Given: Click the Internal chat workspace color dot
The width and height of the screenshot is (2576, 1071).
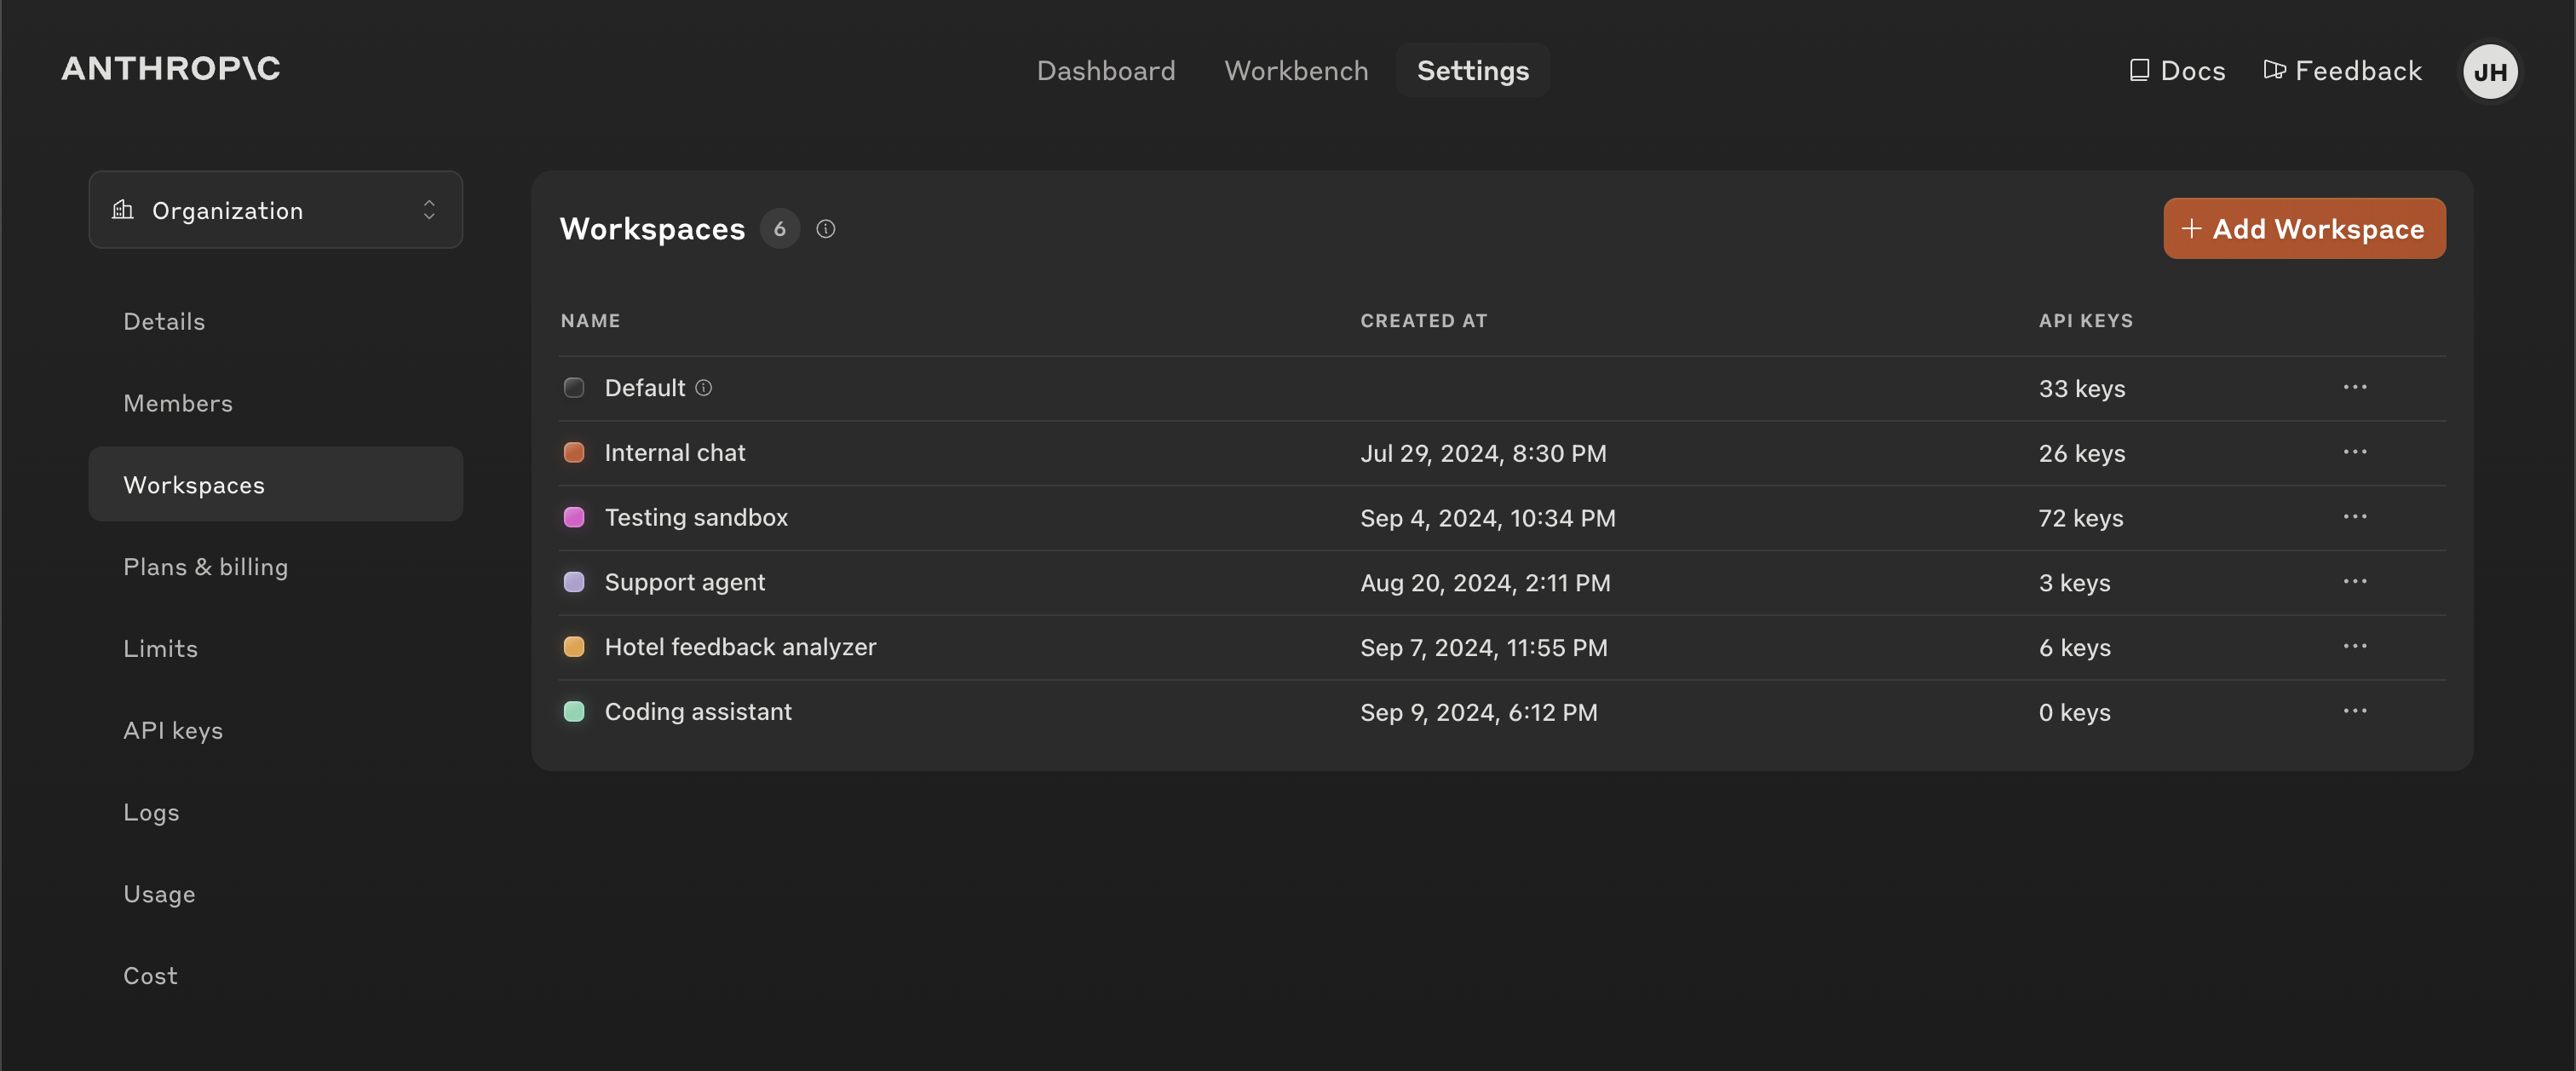Looking at the screenshot, I should coord(574,452).
